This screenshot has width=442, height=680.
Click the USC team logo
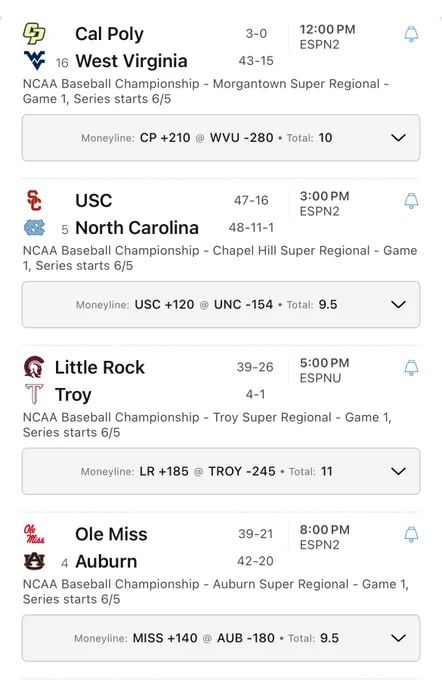pos(34,200)
